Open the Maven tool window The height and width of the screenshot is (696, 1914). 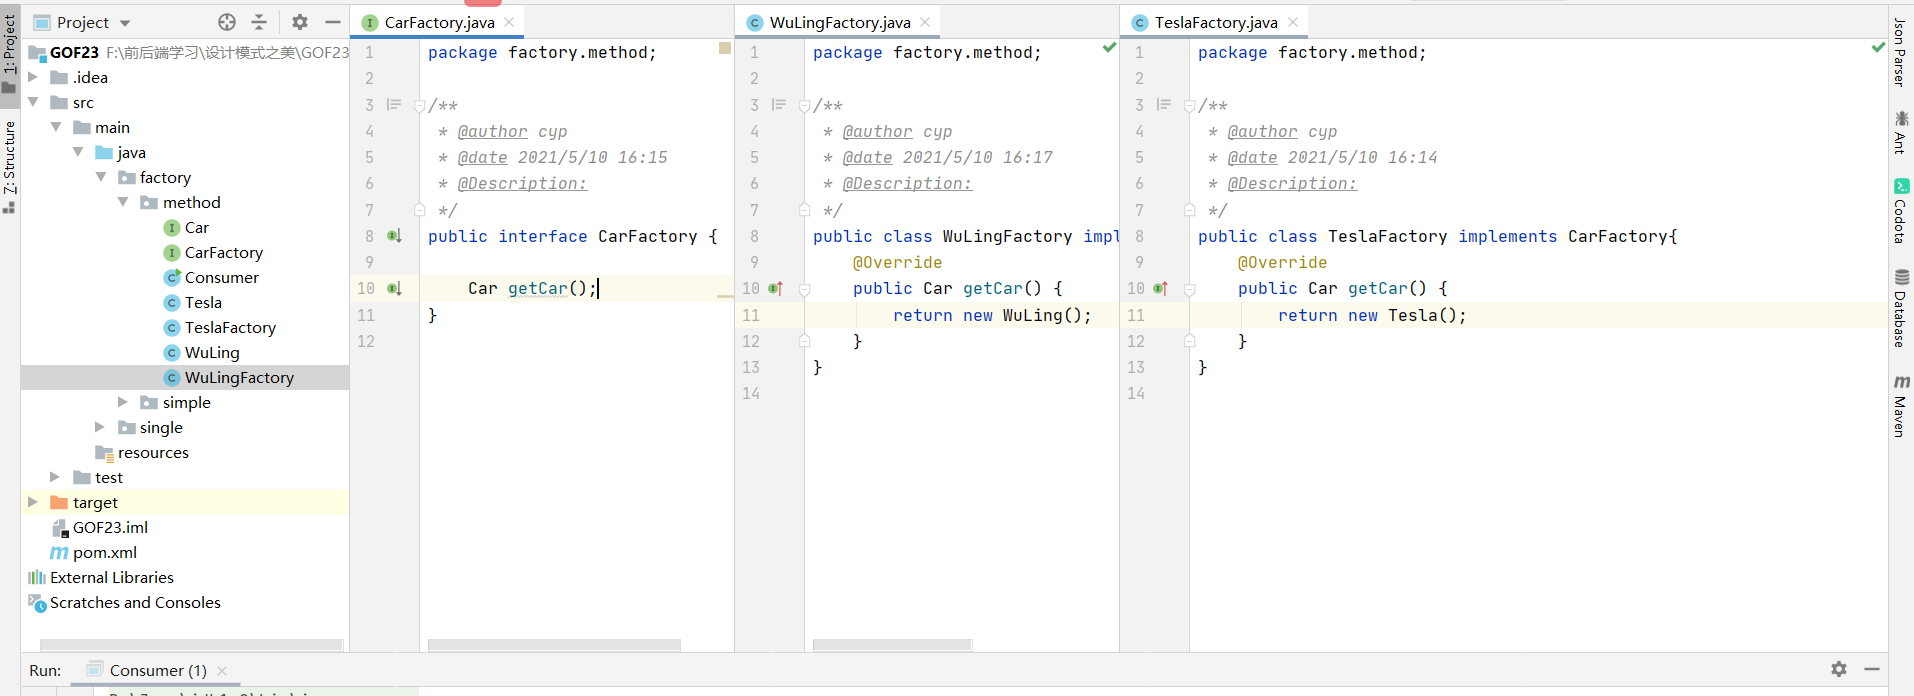pyautogui.click(x=1900, y=406)
